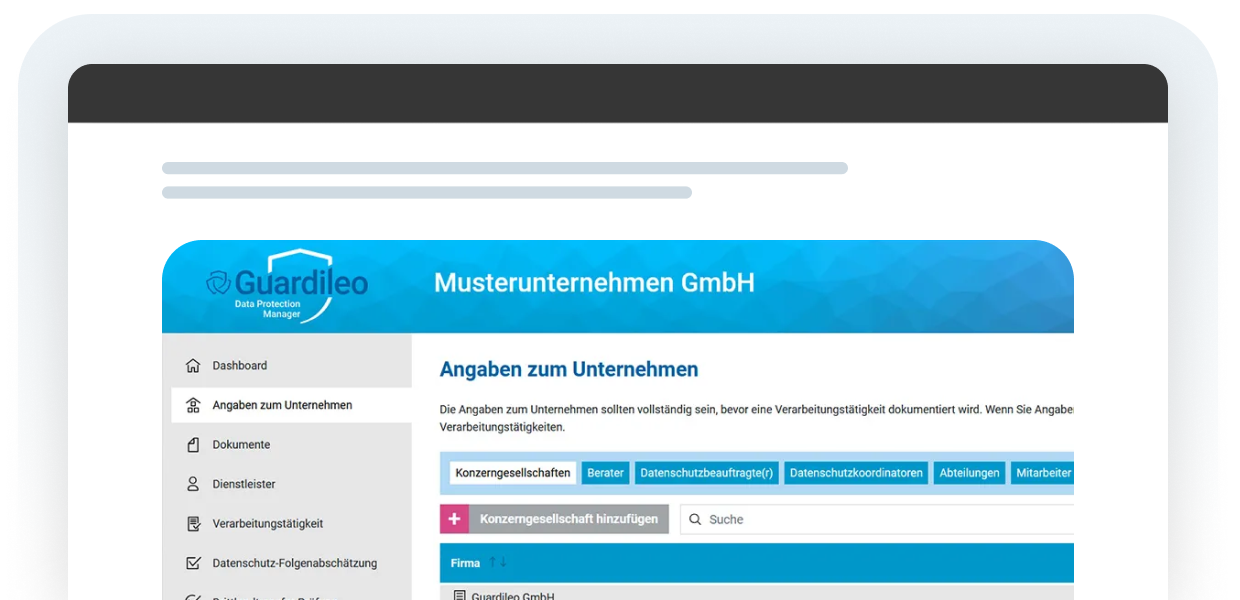The width and height of the screenshot is (1240, 600).
Task: Select the Guardileo GmbH table row
Action: (x=757, y=592)
